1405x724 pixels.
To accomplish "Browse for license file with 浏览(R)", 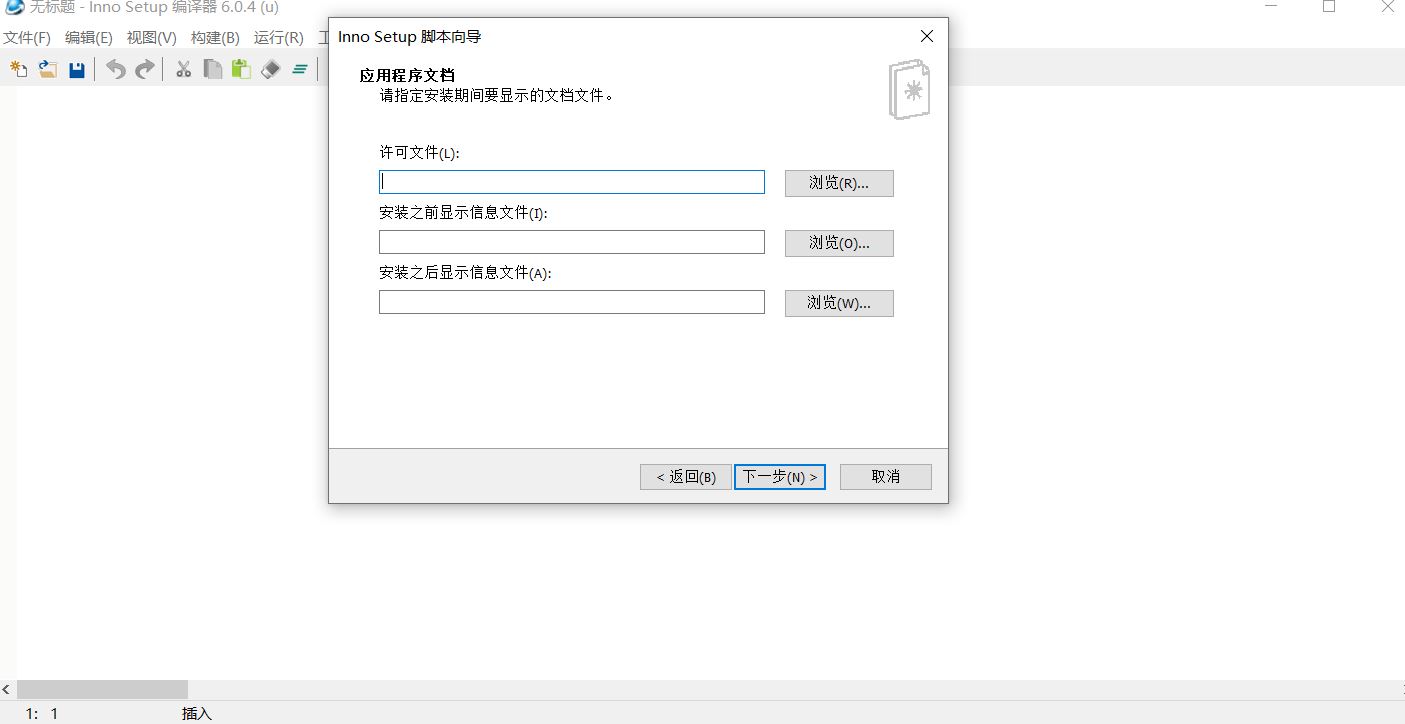I will [839, 183].
